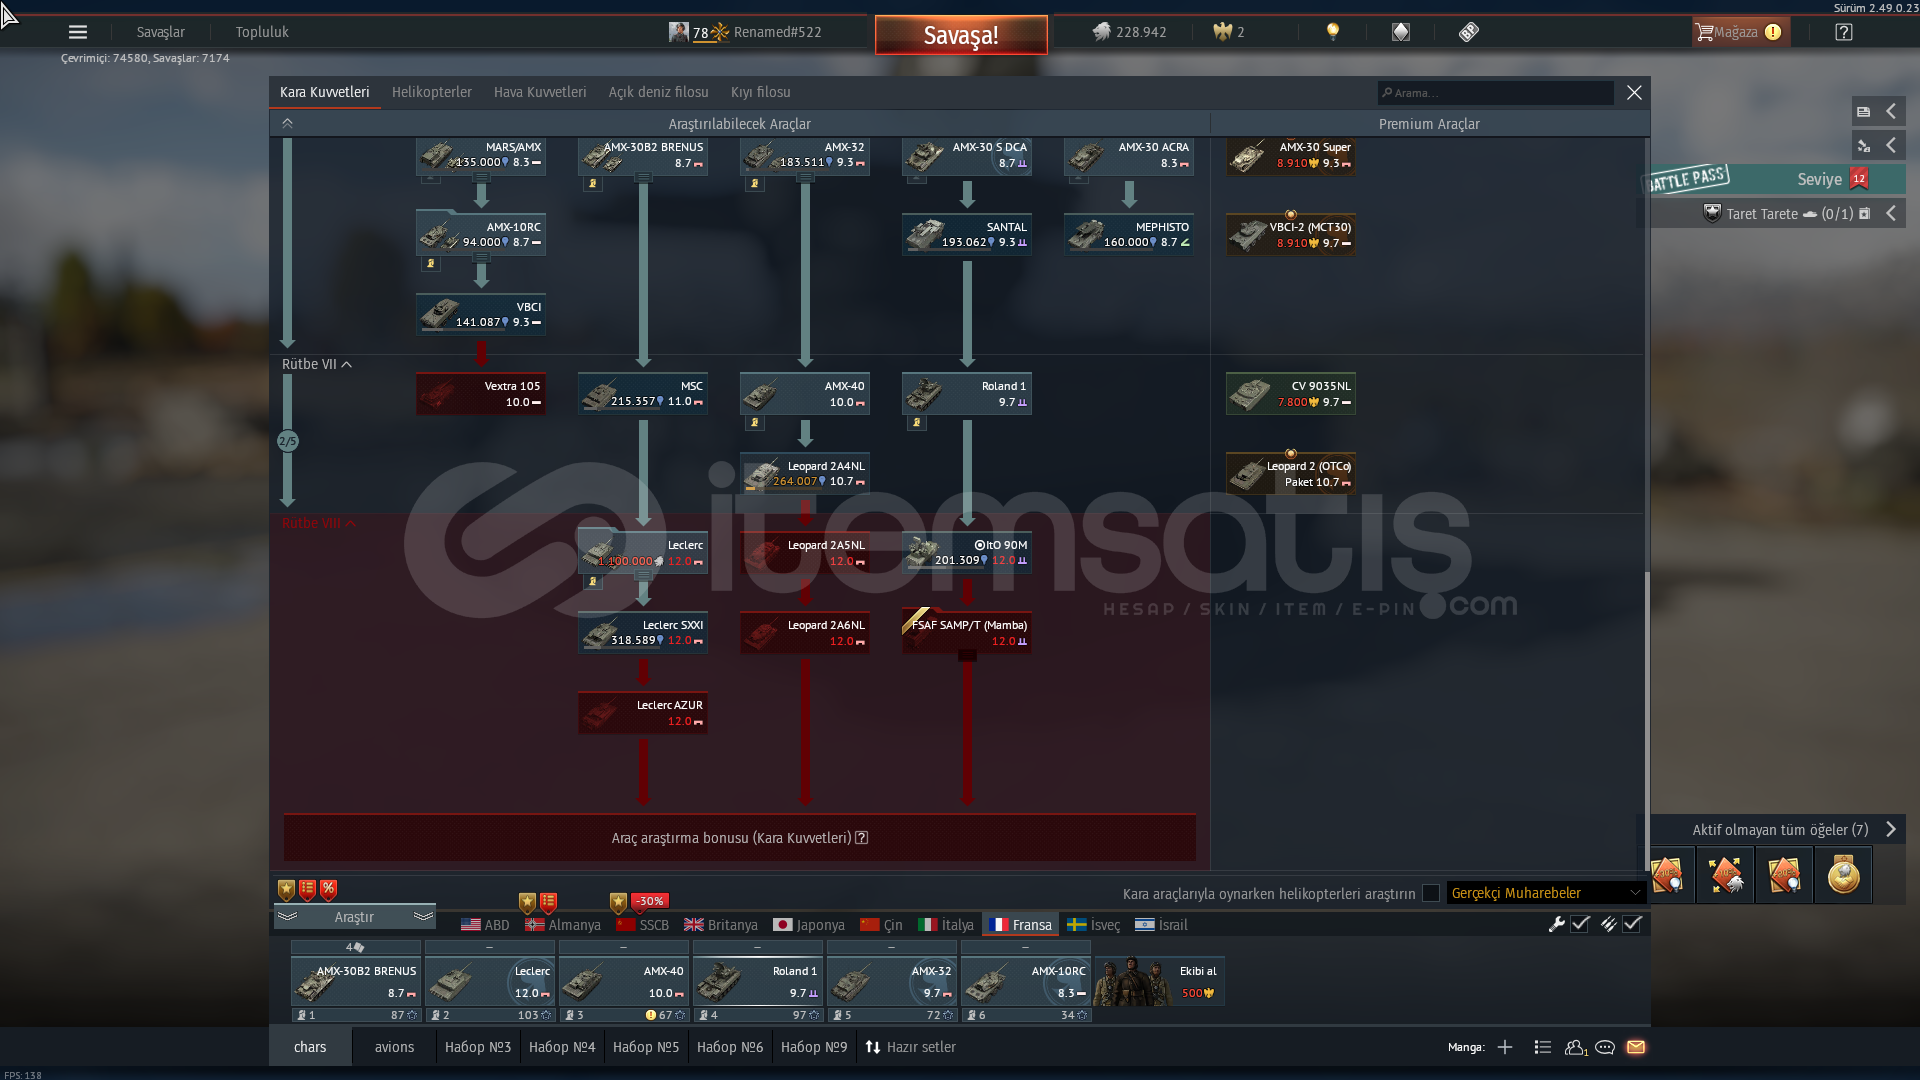1920x1080 pixels.
Task: Switch to the avions preset tab
Action: pyautogui.click(x=394, y=1047)
